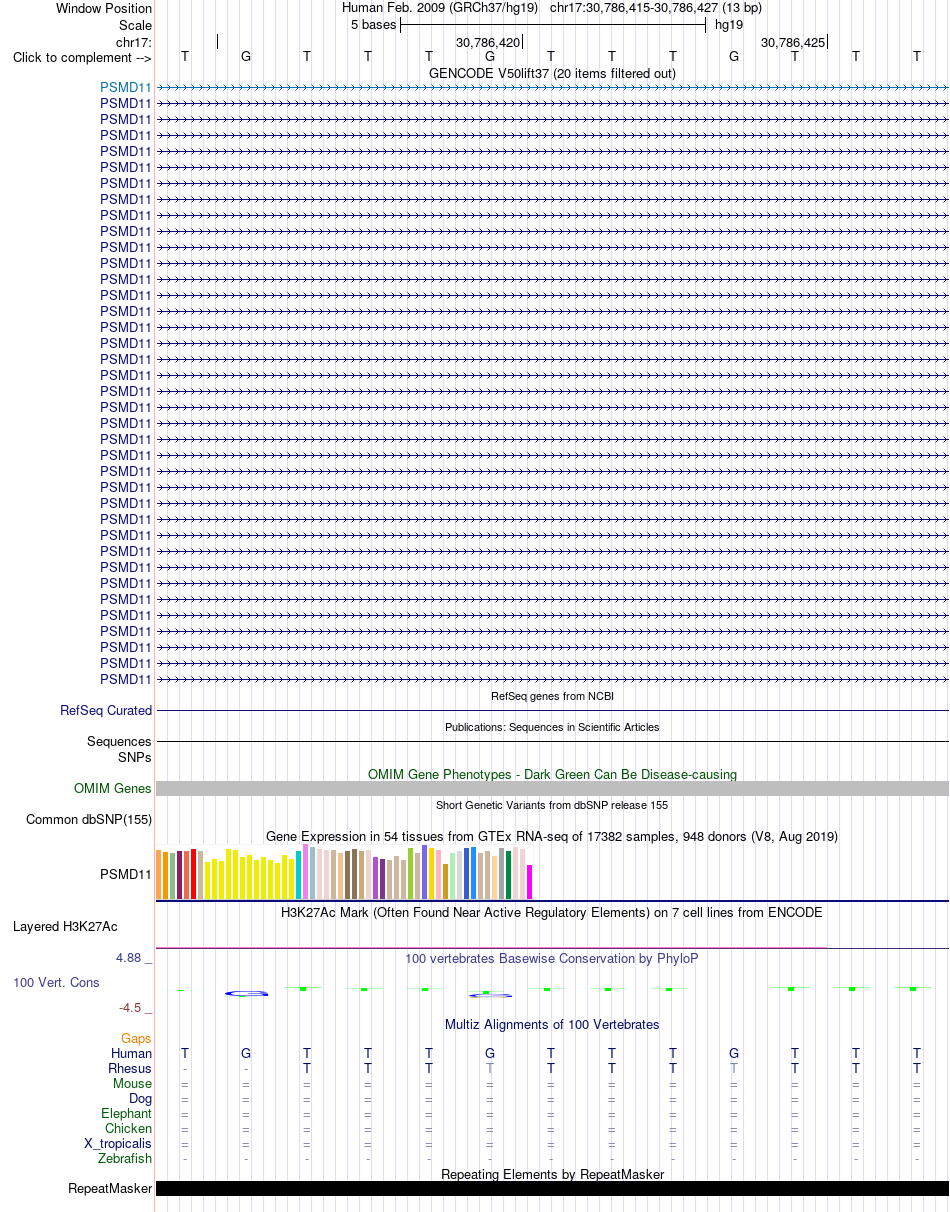Select the Chicken alignment row label
The image size is (950, 1212).
tap(129, 1128)
